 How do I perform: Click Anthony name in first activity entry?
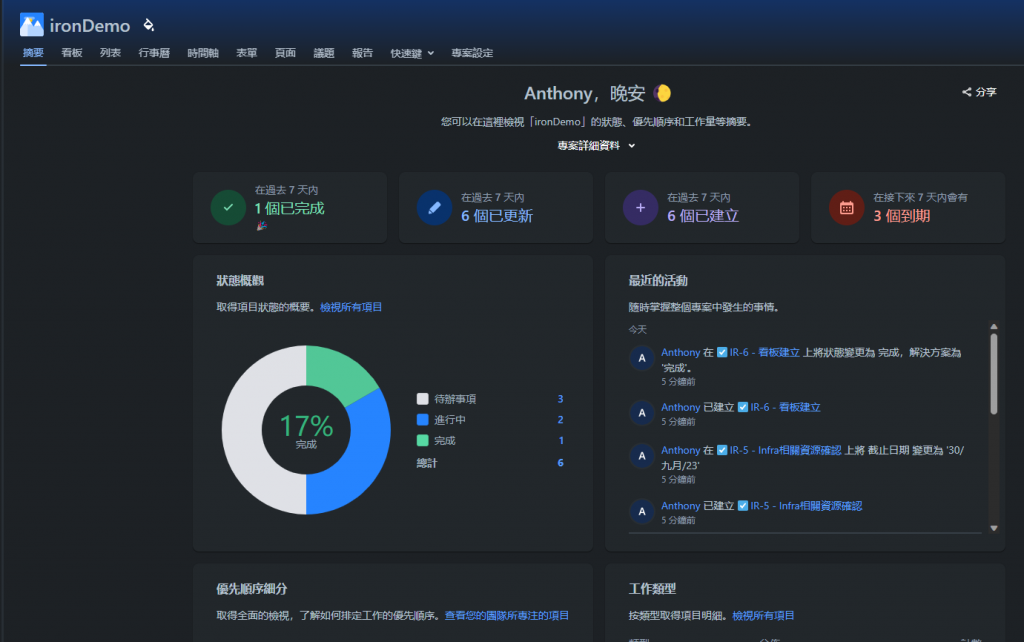click(680, 352)
